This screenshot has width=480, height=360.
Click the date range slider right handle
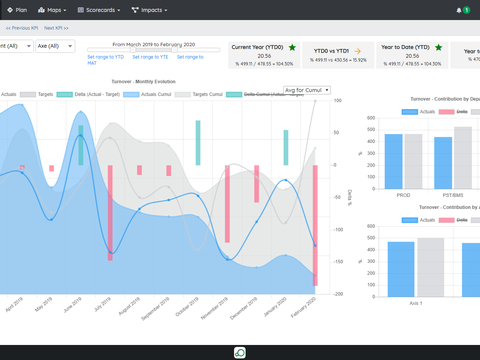[x=175, y=50]
